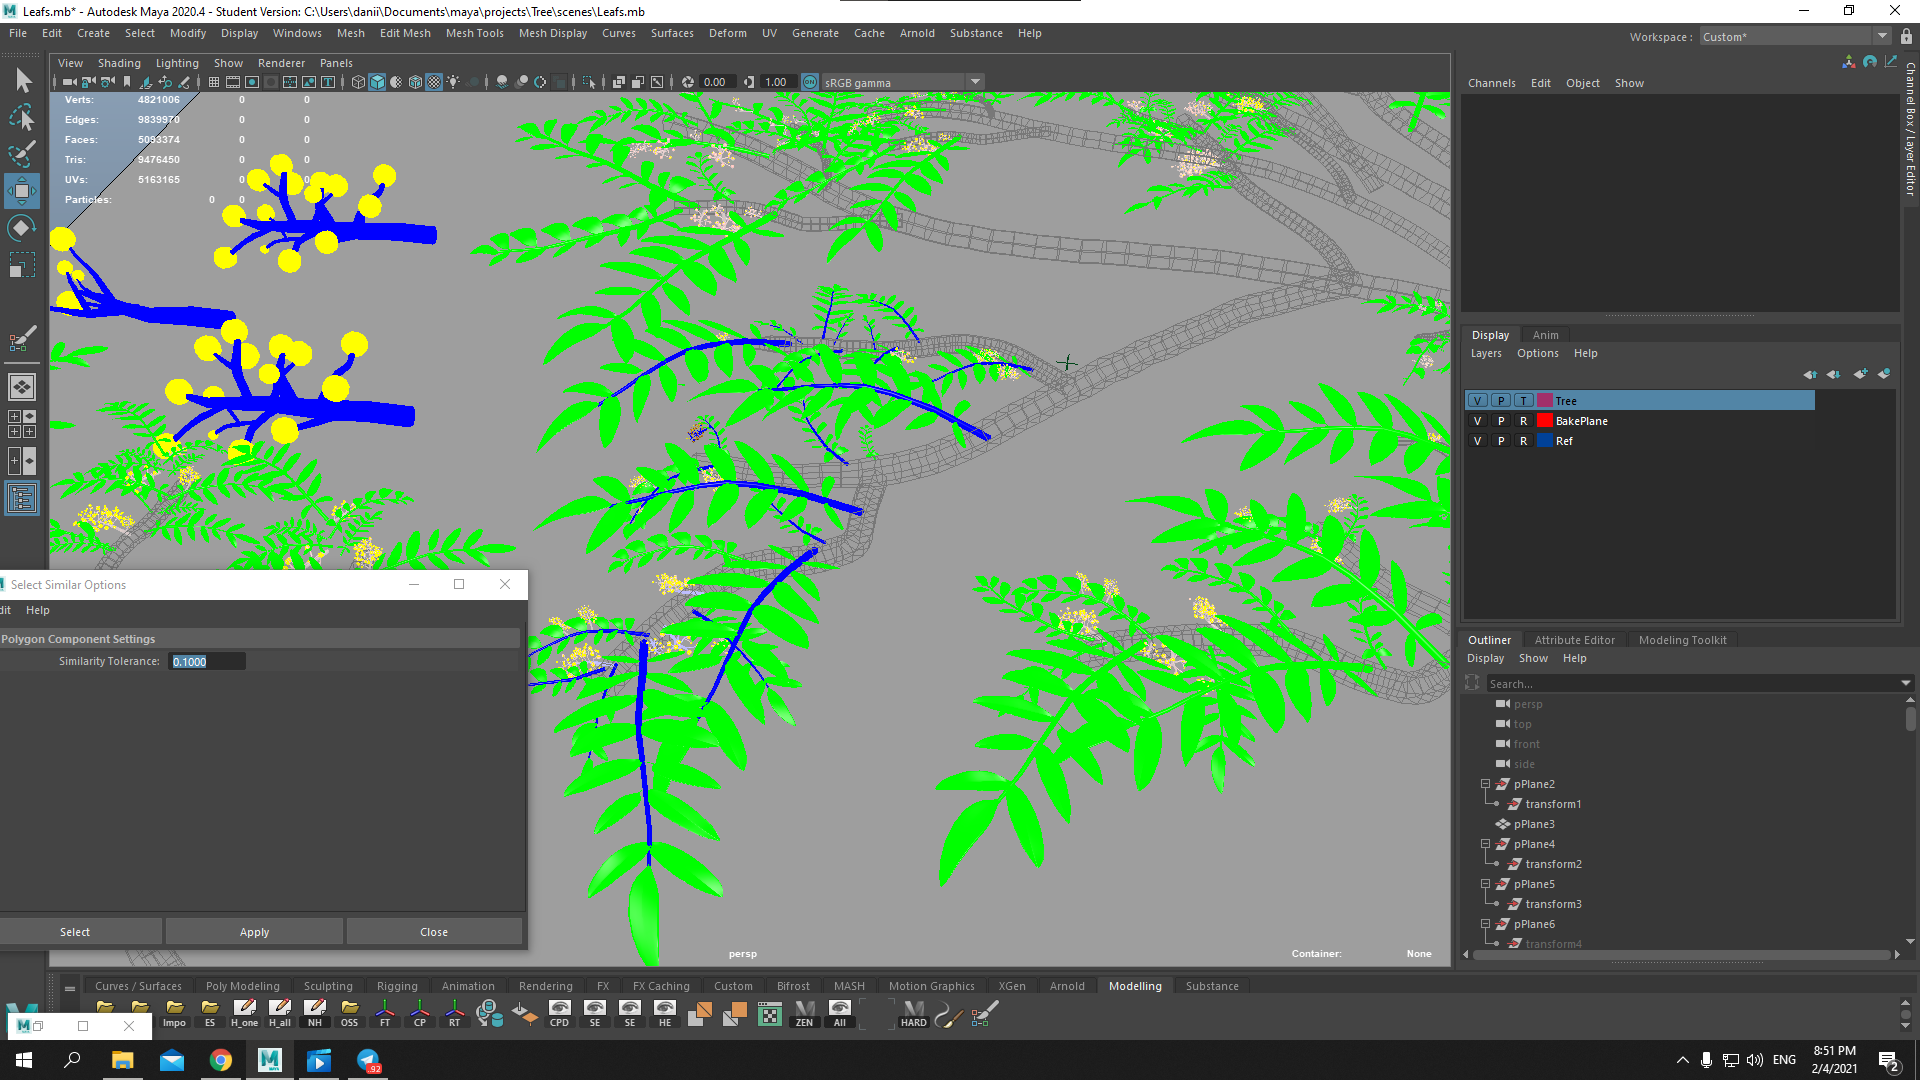The width and height of the screenshot is (1920, 1080).
Task: Click the CPD shelf button
Action: (x=559, y=1014)
